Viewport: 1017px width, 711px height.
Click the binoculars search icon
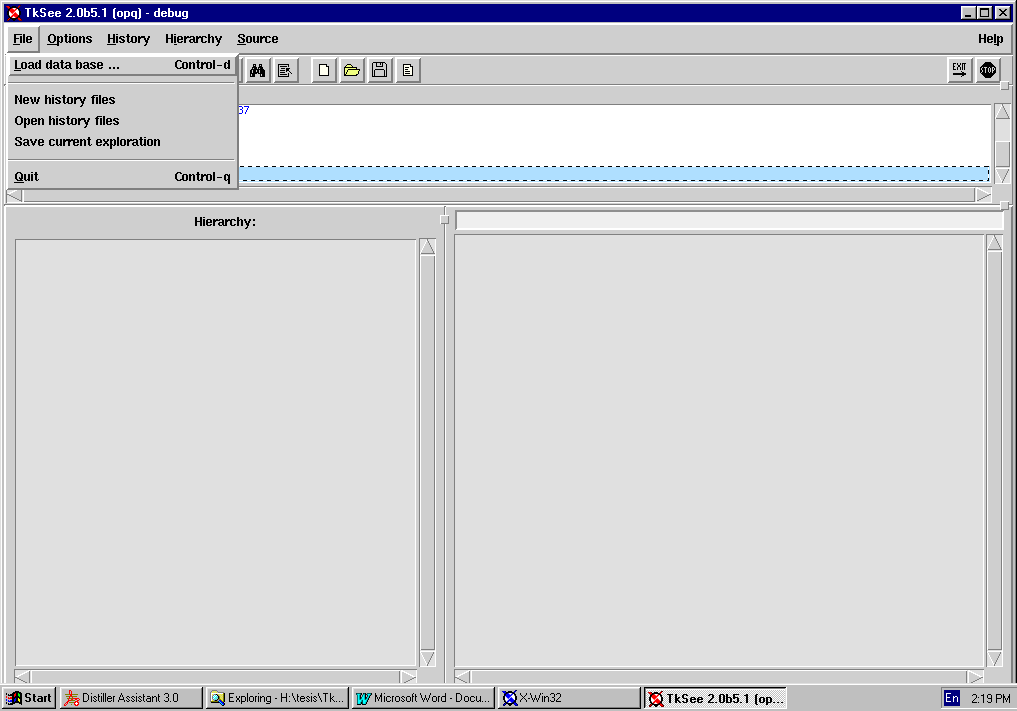coord(257,70)
